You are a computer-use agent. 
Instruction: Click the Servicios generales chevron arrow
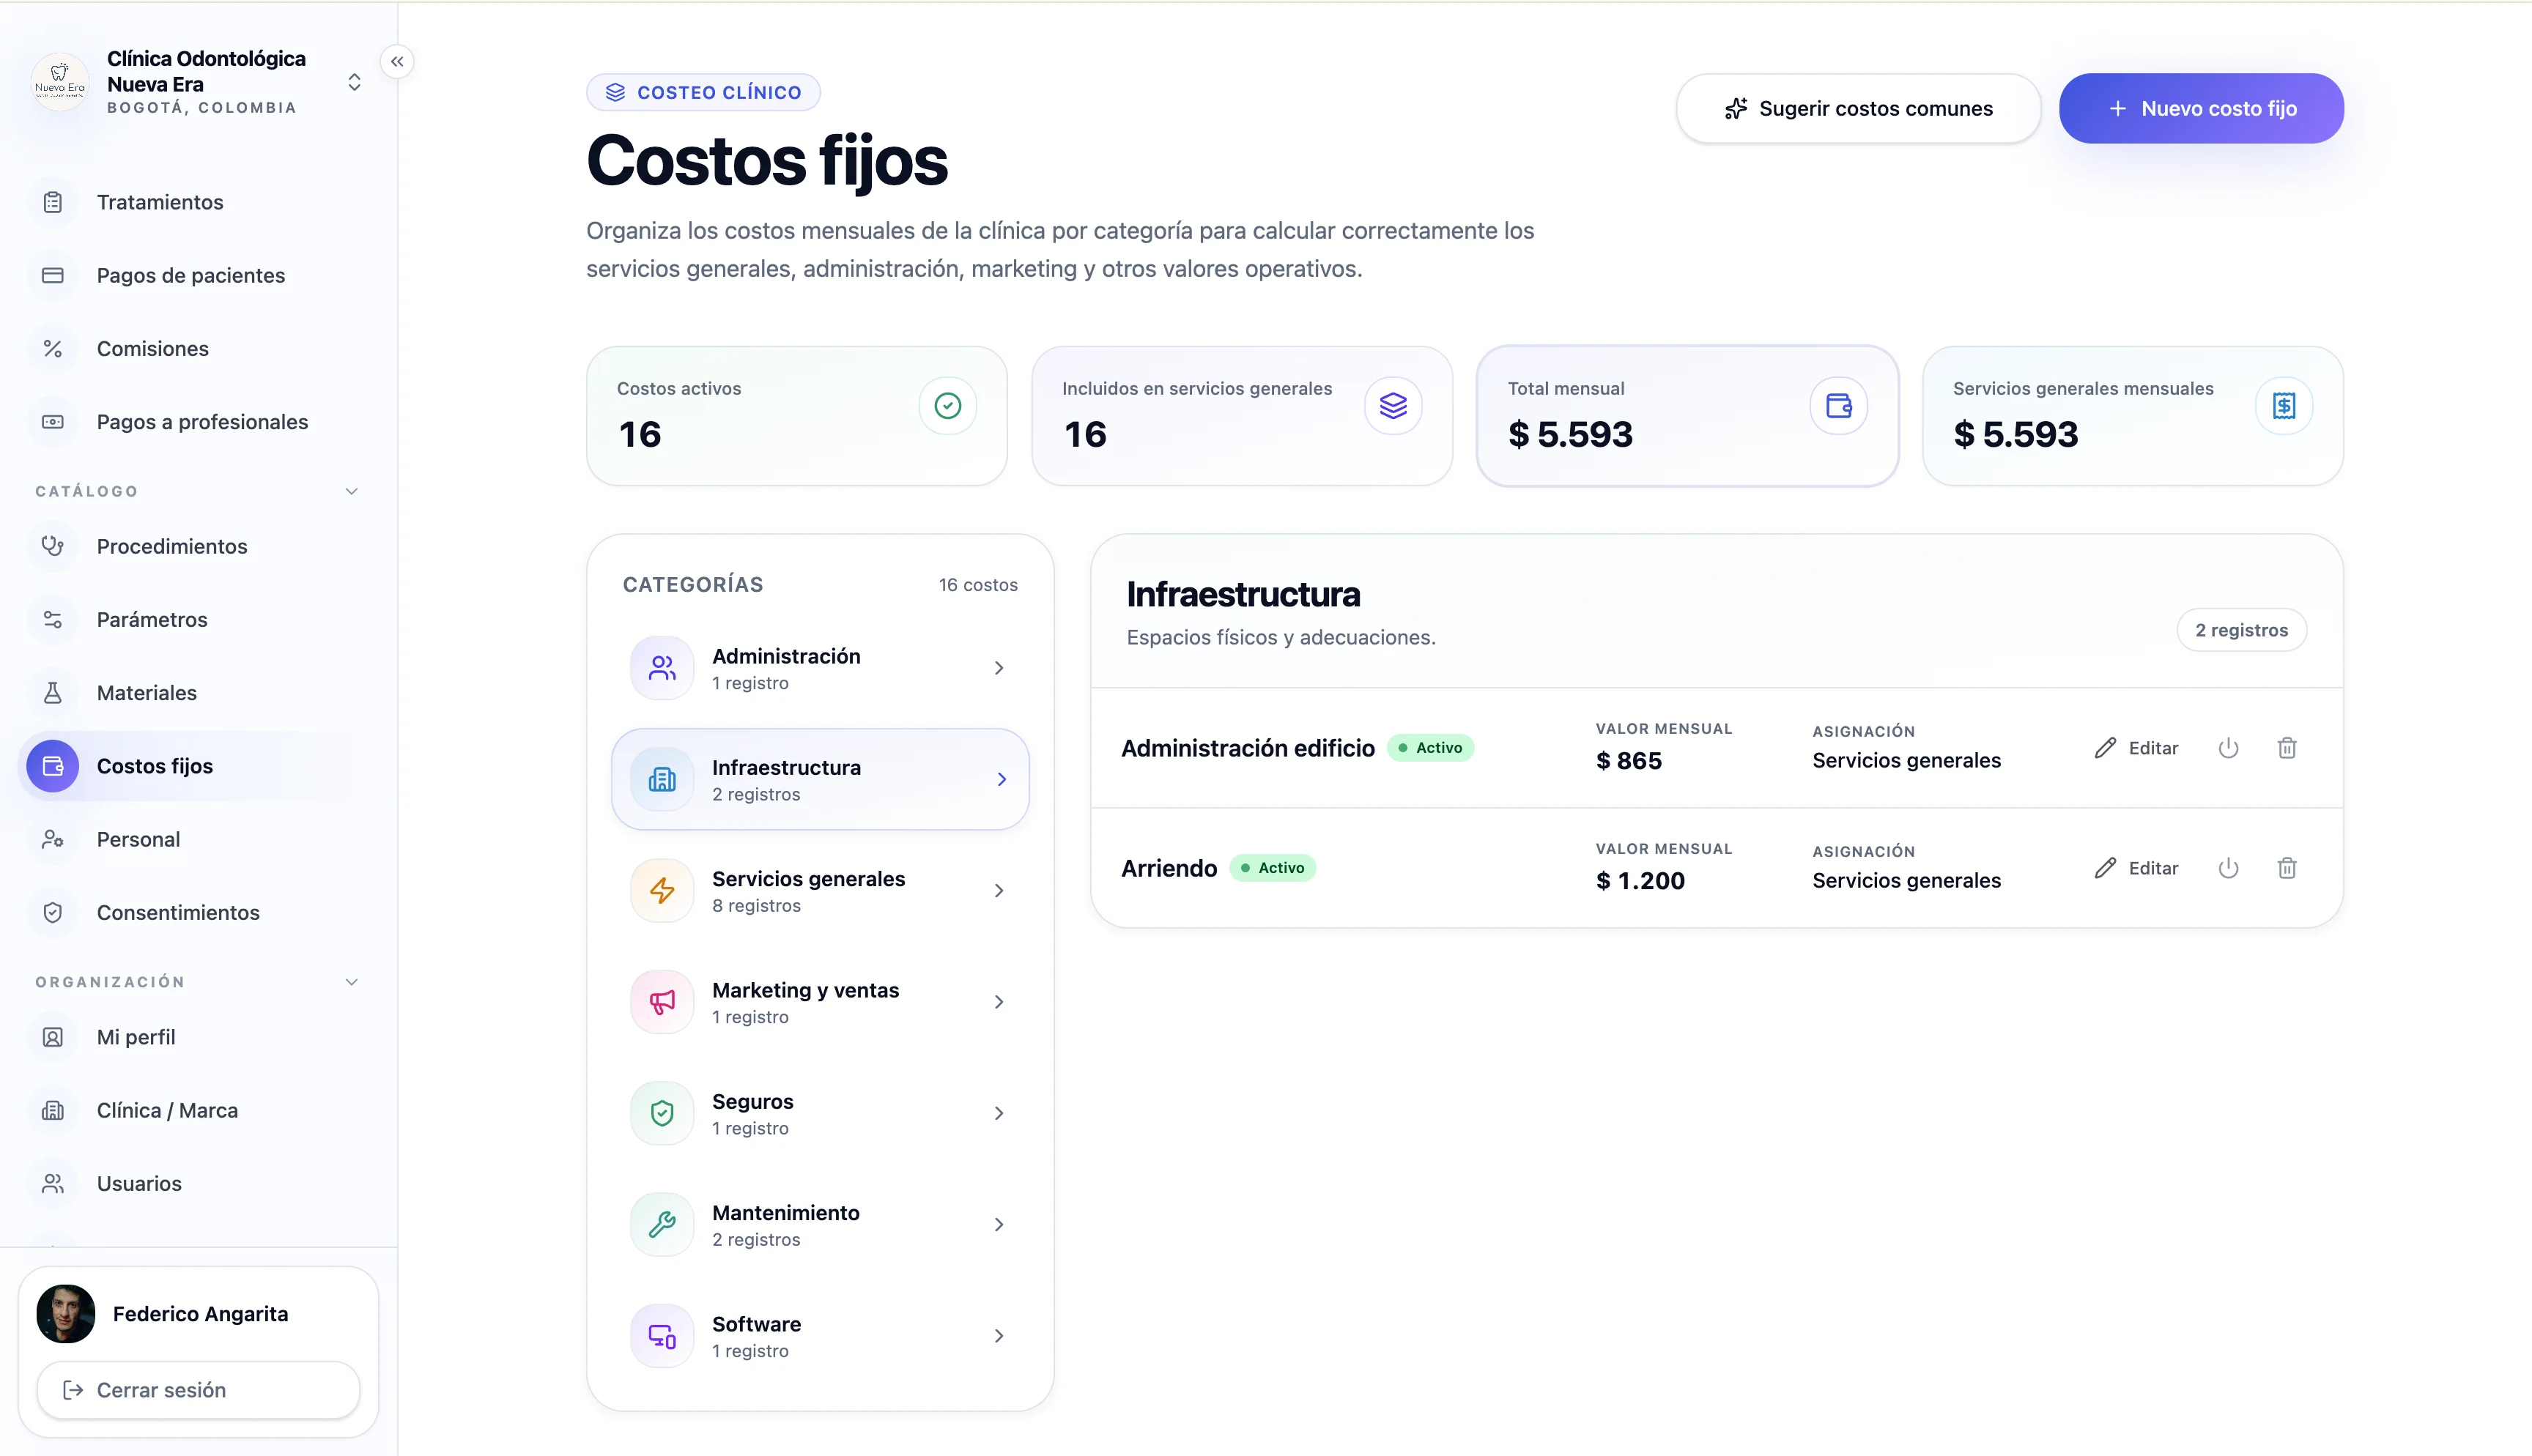pos(998,890)
